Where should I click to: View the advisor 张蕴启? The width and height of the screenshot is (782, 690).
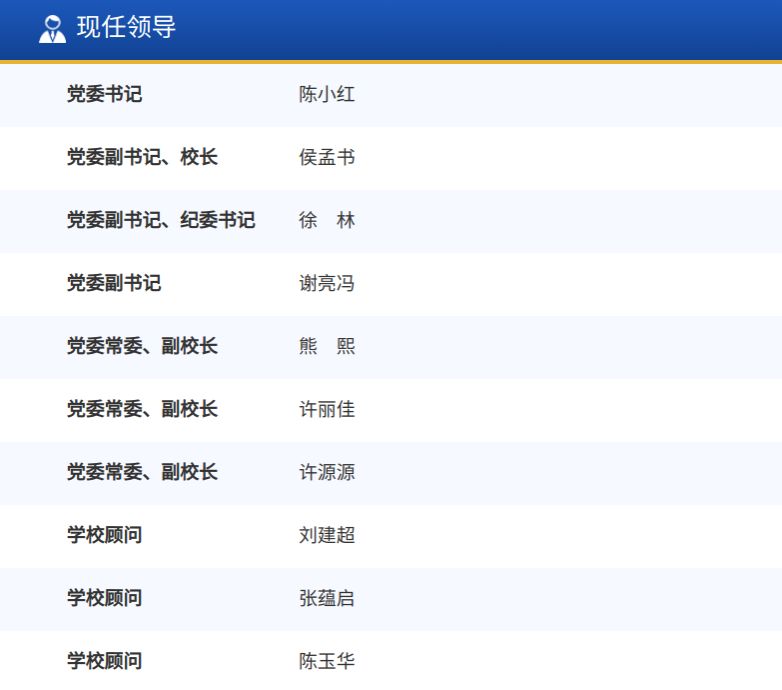(x=327, y=599)
